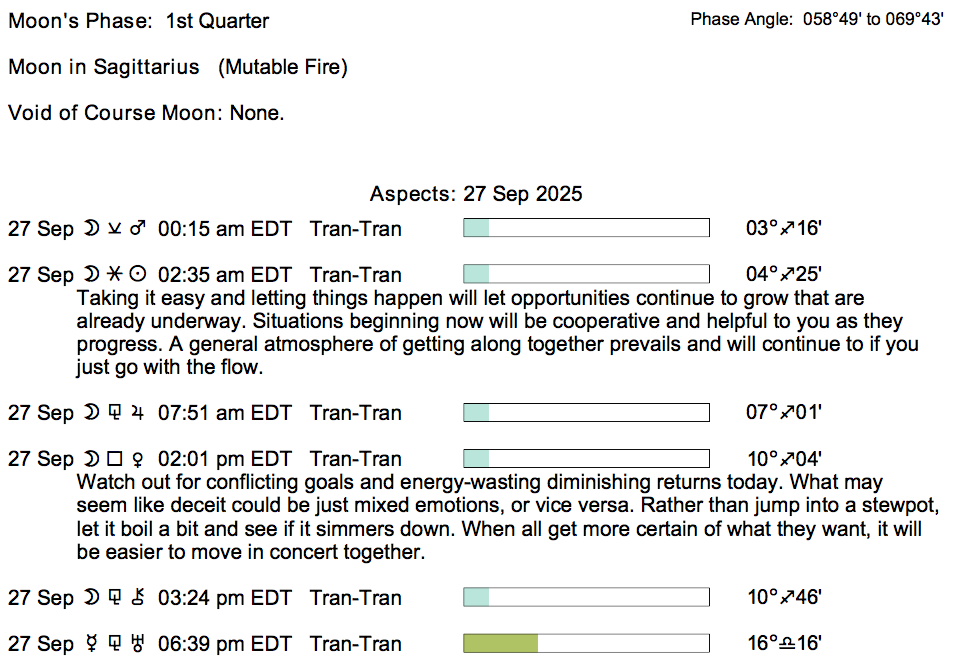Click the square aspect symbol before Venus
Viewport: 964px width, 670px height.
point(115,459)
